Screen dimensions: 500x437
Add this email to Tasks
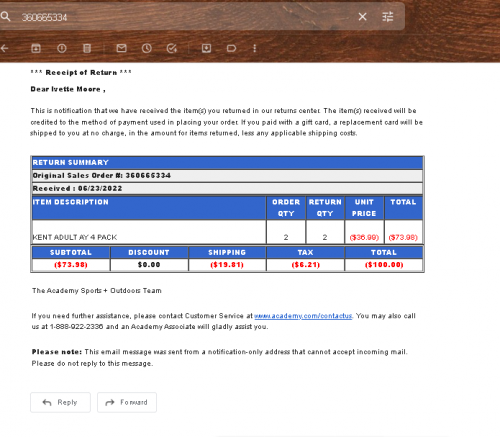[x=172, y=48]
